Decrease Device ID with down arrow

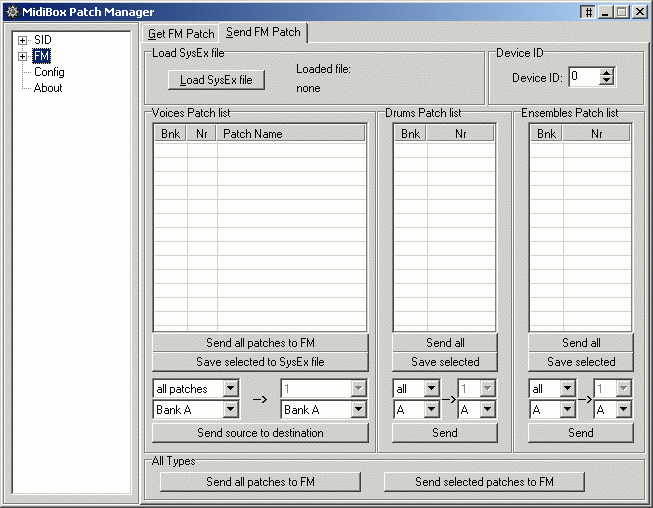[x=607, y=81]
